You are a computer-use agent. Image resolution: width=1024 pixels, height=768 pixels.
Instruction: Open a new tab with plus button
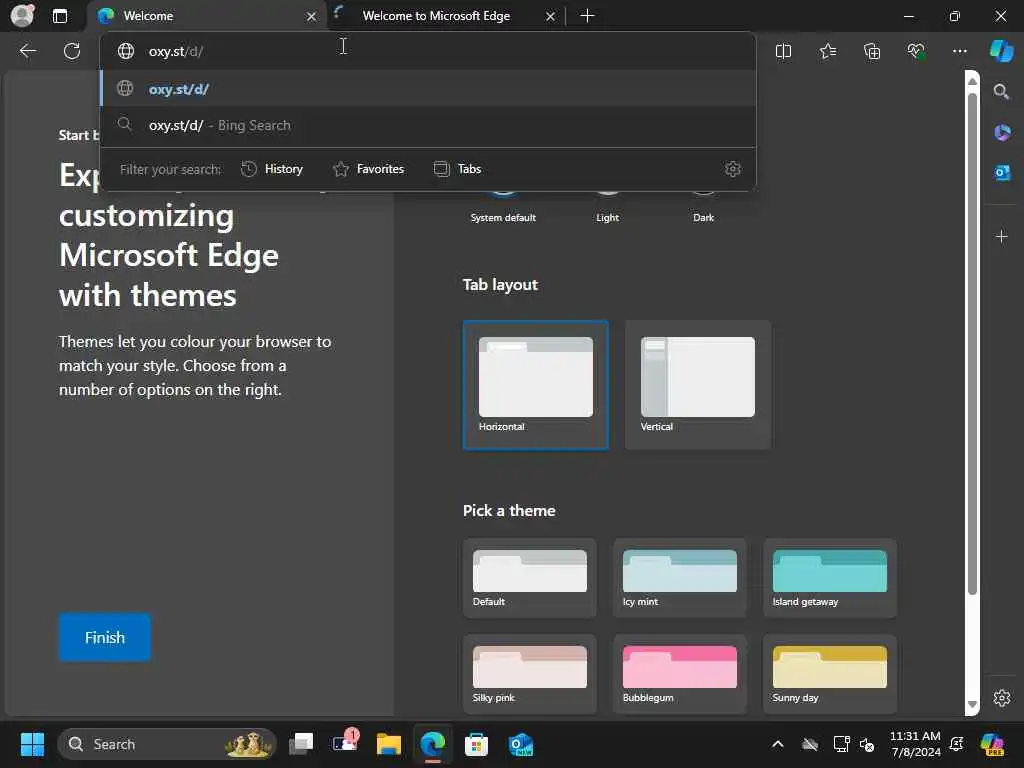[587, 16]
